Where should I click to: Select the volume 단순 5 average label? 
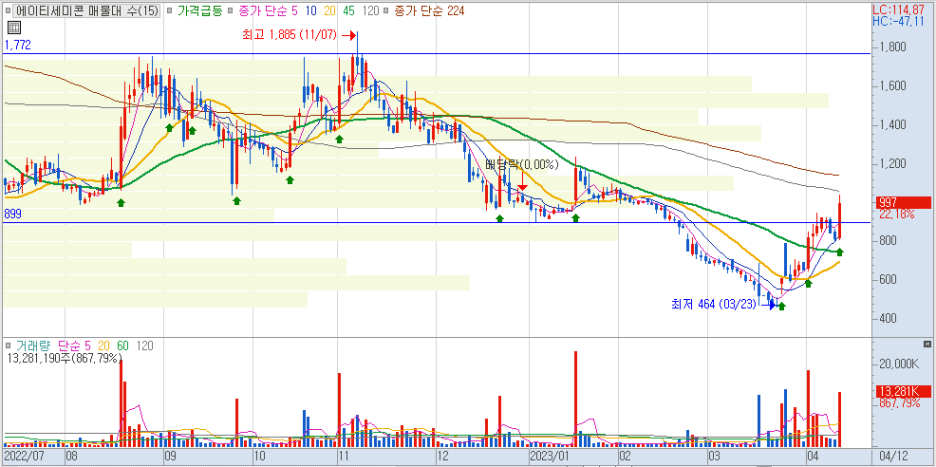(x=75, y=345)
